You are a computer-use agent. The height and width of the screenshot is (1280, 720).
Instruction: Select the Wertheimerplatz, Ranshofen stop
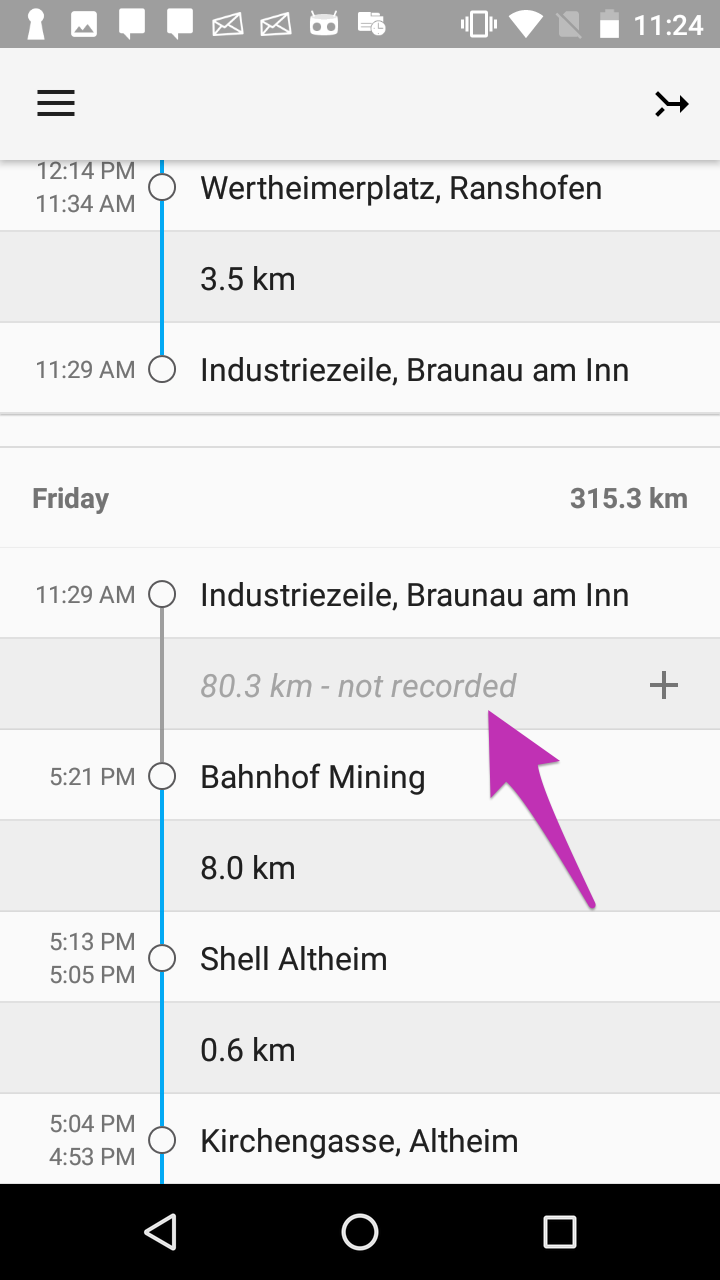click(400, 188)
